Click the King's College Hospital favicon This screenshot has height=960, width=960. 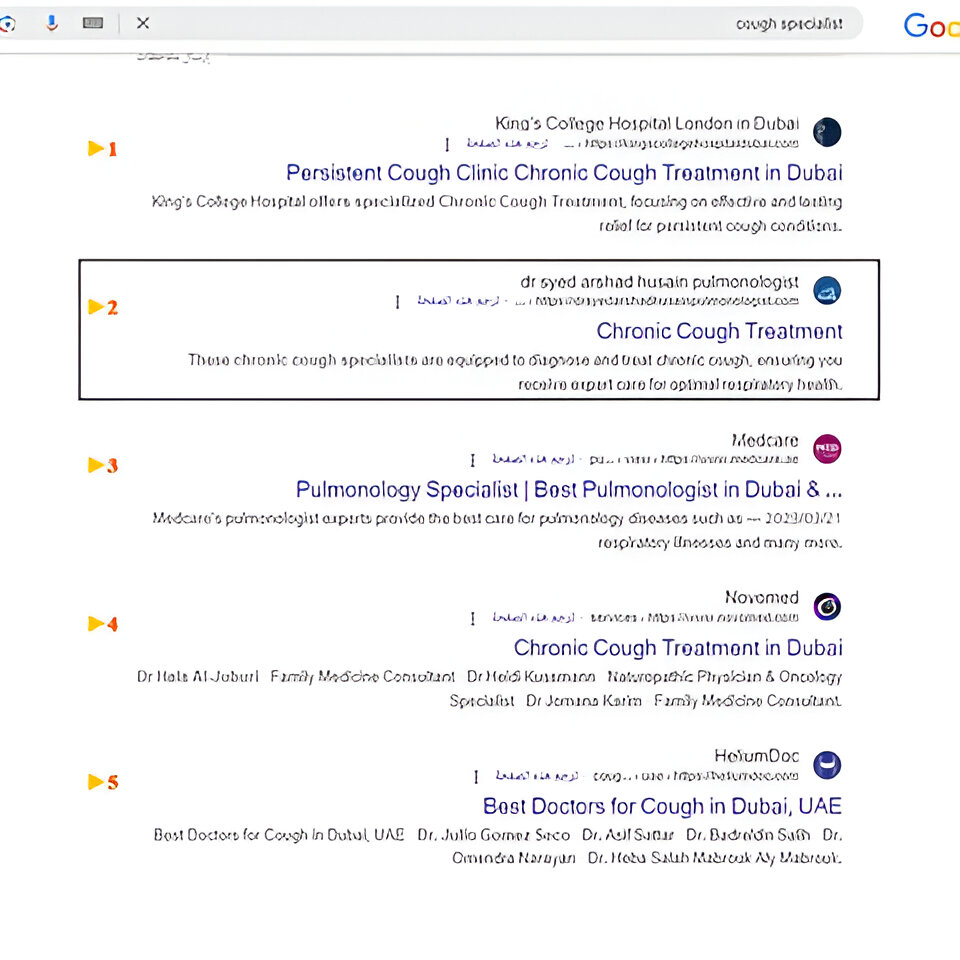coord(827,132)
